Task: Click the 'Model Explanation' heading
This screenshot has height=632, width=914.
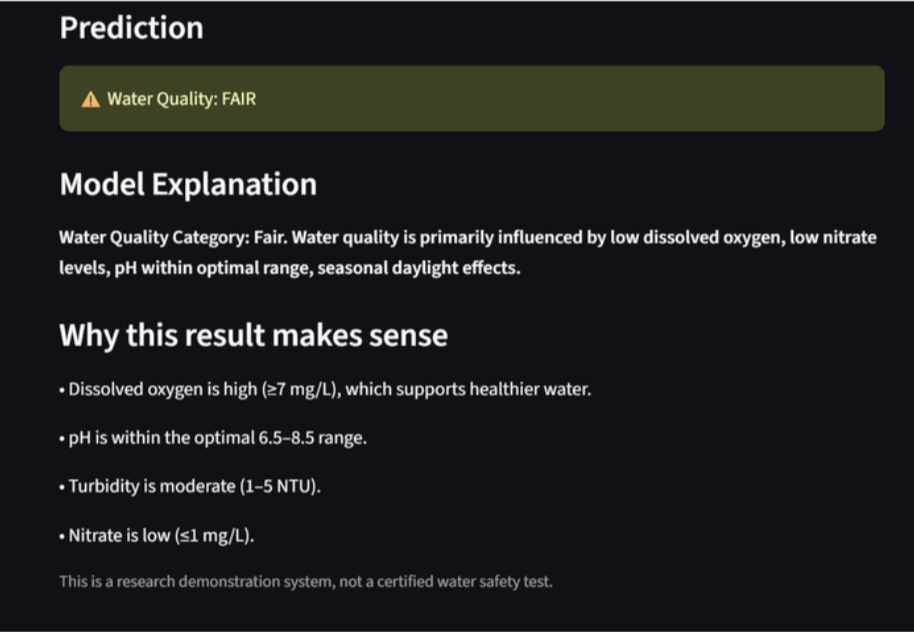Action: click(x=188, y=184)
